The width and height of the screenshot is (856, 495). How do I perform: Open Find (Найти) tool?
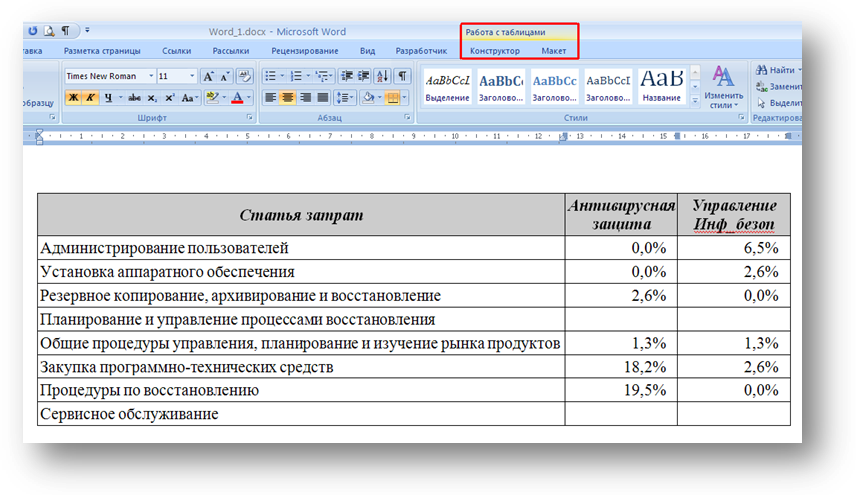pyautogui.click(x=778, y=70)
